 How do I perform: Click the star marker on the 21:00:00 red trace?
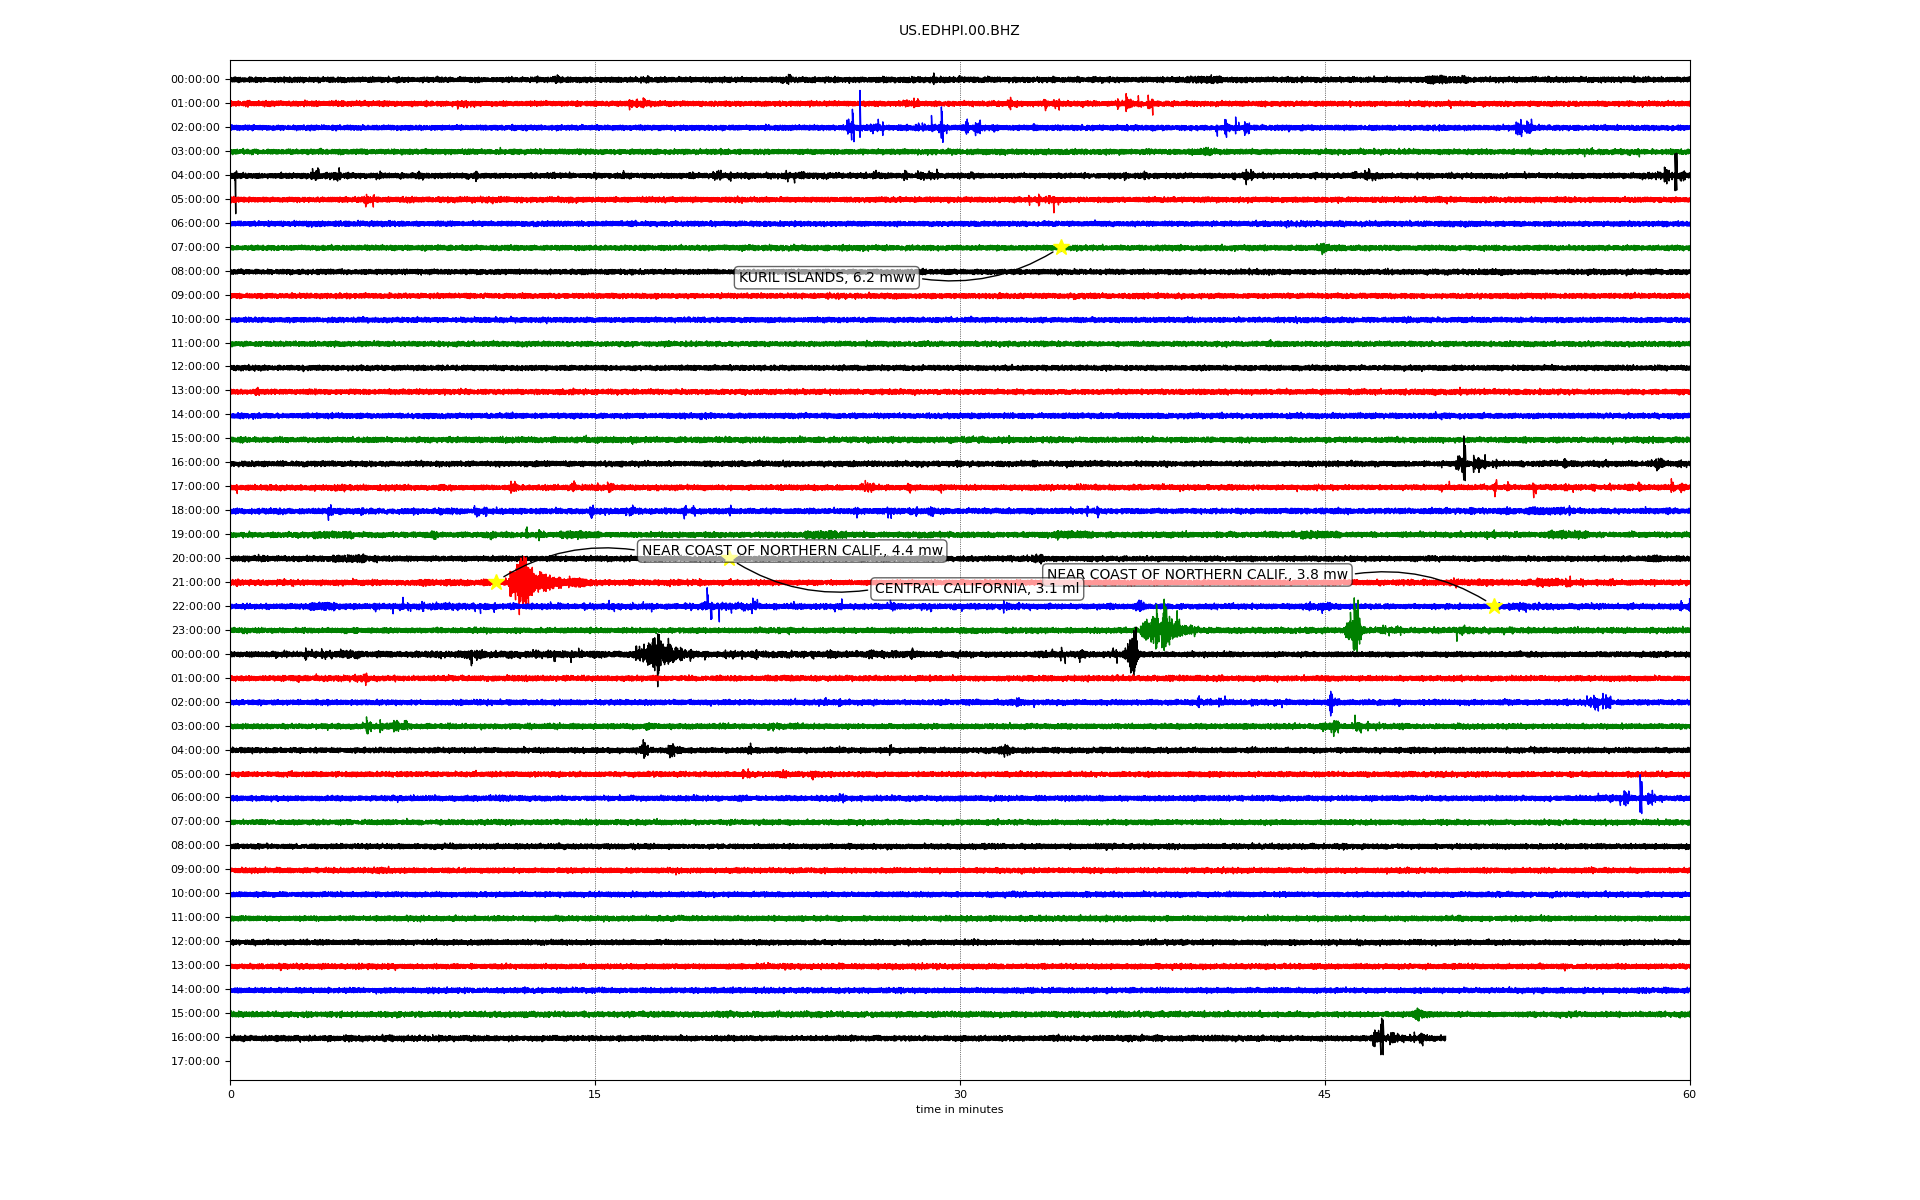tap(496, 582)
